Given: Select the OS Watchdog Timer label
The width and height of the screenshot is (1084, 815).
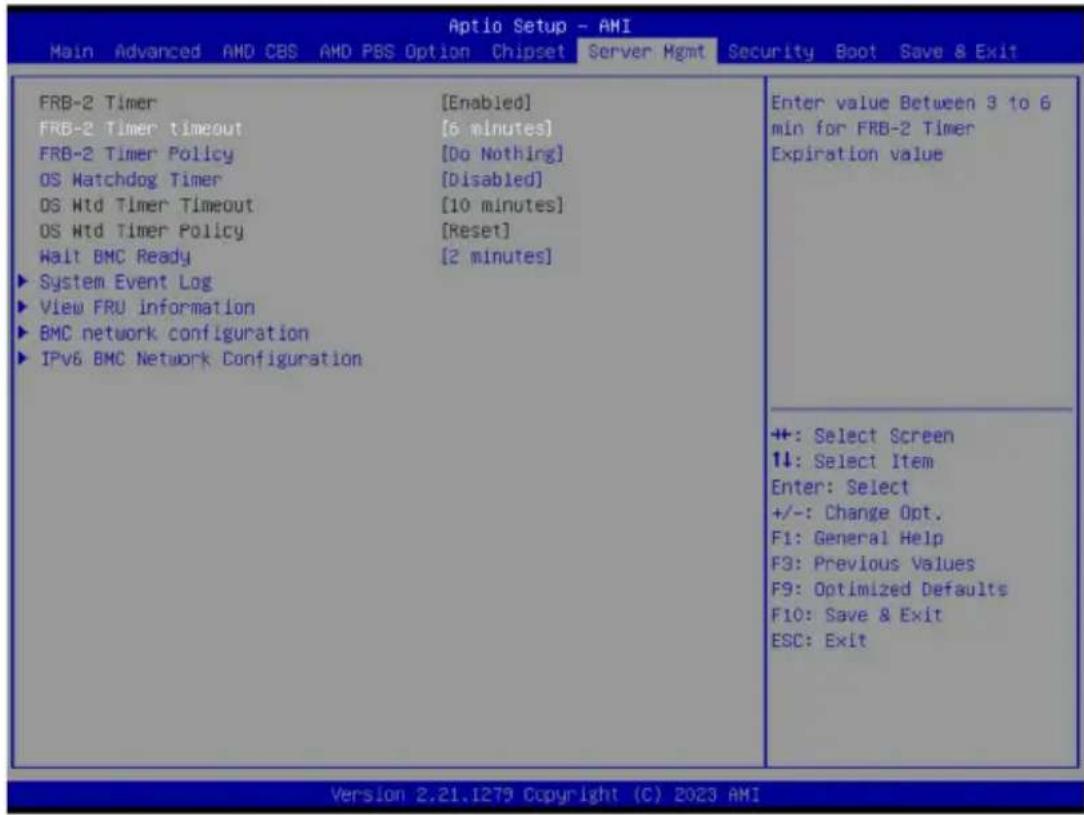Looking at the screenshot, I should click(131, 180).
